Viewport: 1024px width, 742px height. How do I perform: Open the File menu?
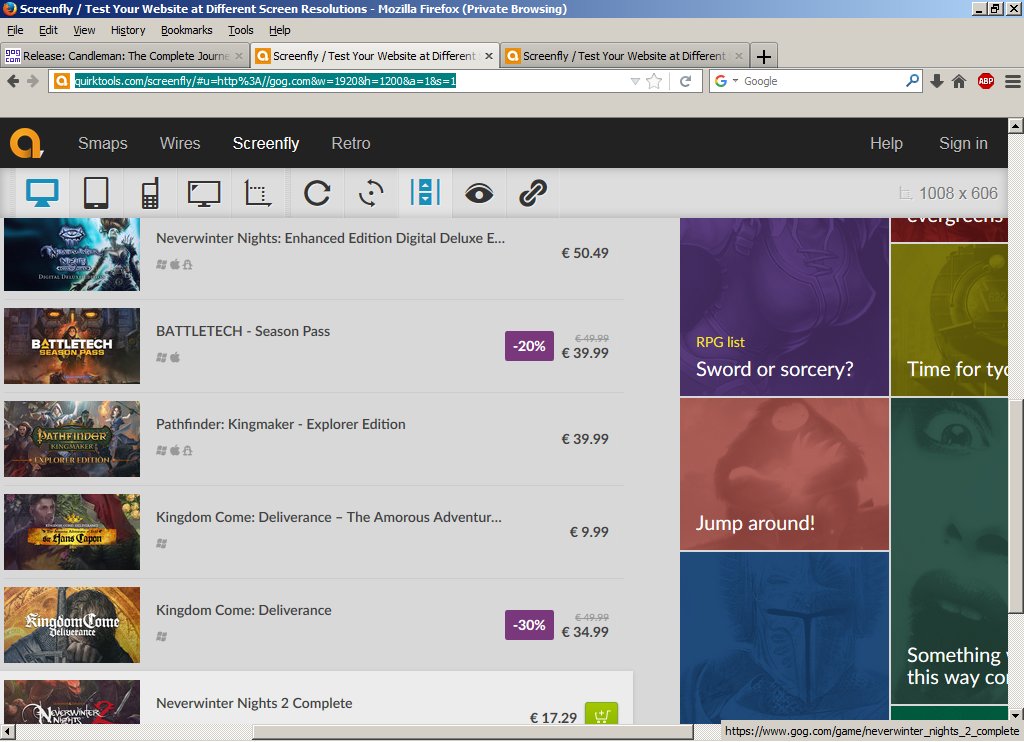pyautogui.click(x=15, y=30)
